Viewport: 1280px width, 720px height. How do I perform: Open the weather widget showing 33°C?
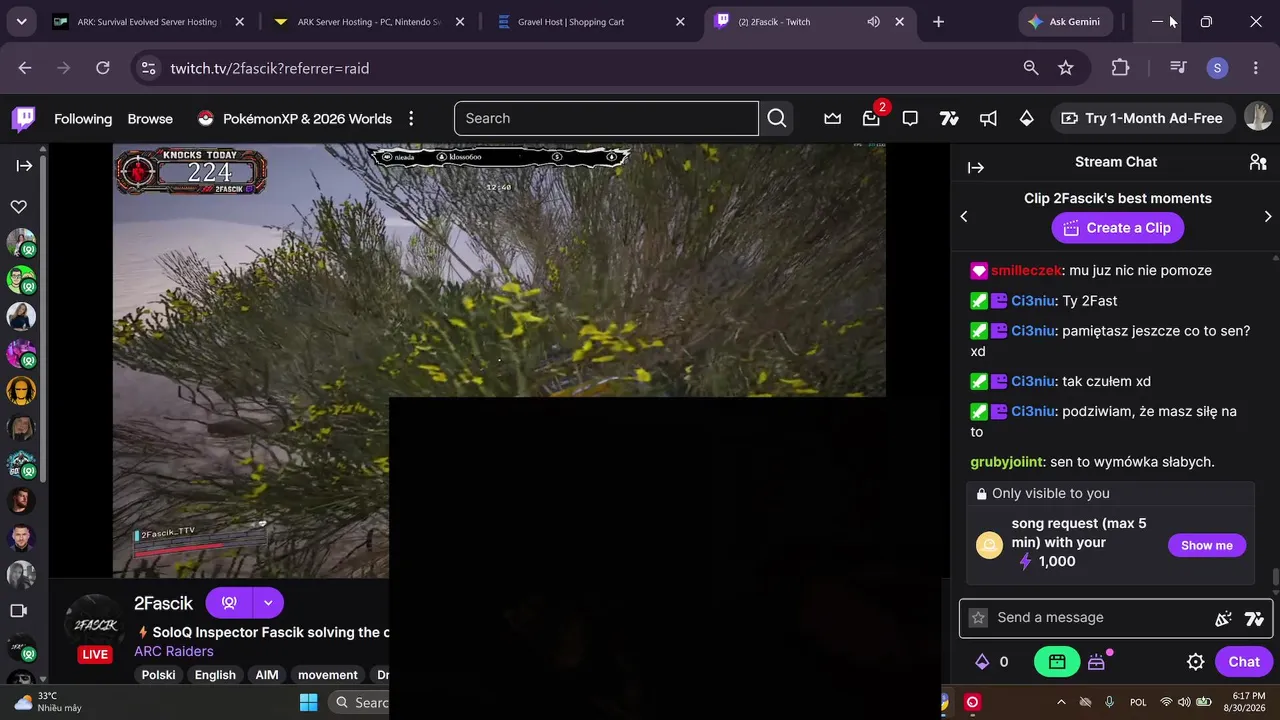(47, 702)
